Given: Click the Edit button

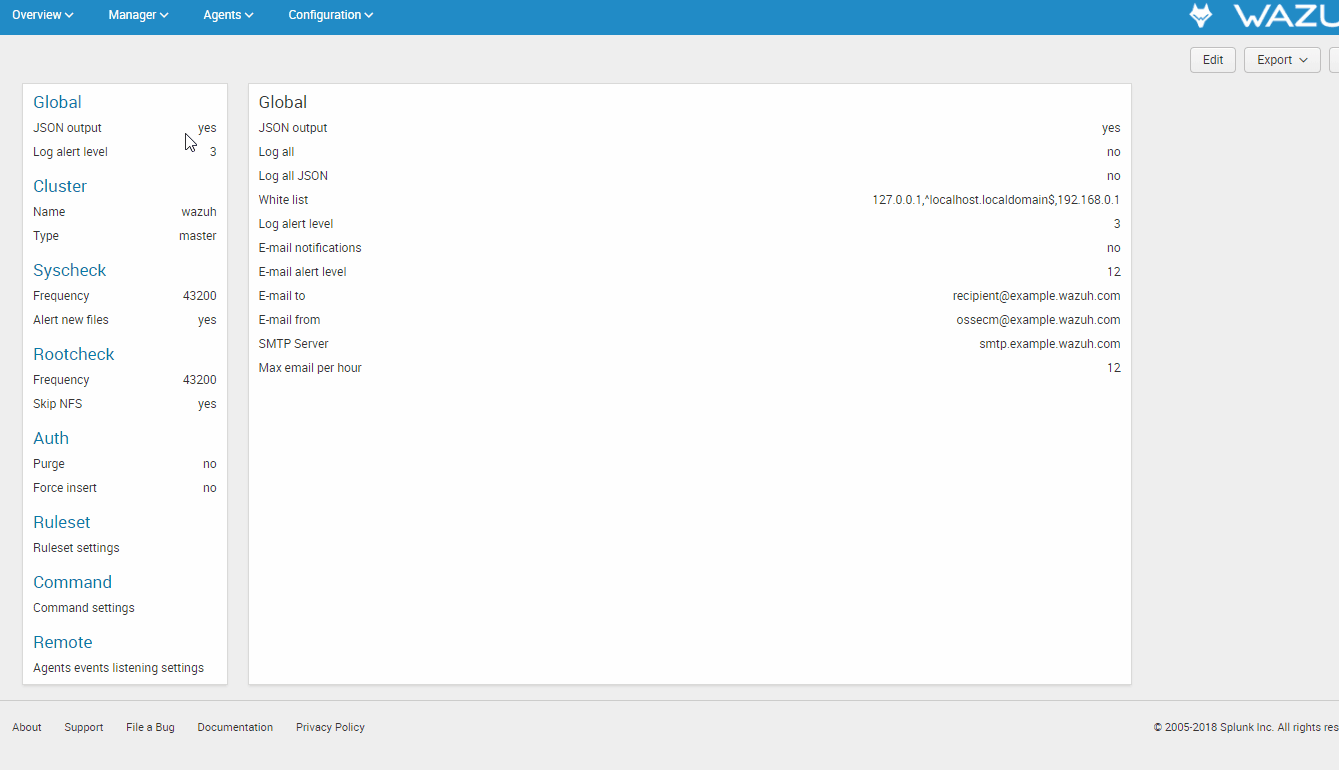Looking at the screenshot, I should point(1213,60).
